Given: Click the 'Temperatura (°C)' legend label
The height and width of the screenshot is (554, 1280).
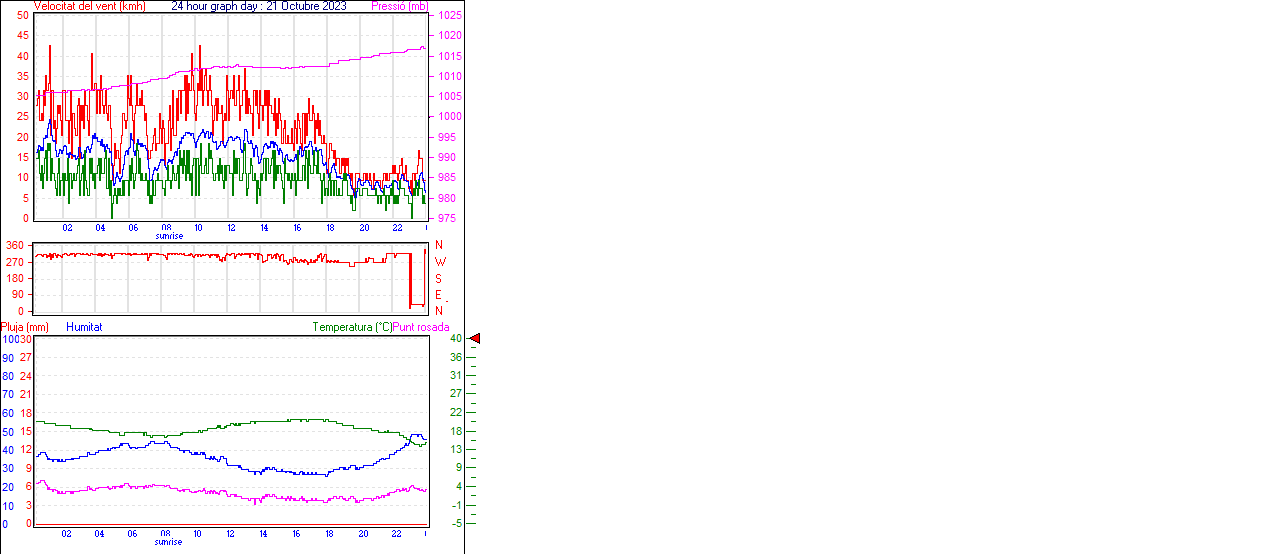Looking at the screenshot, I should click(x=352, y=327).
